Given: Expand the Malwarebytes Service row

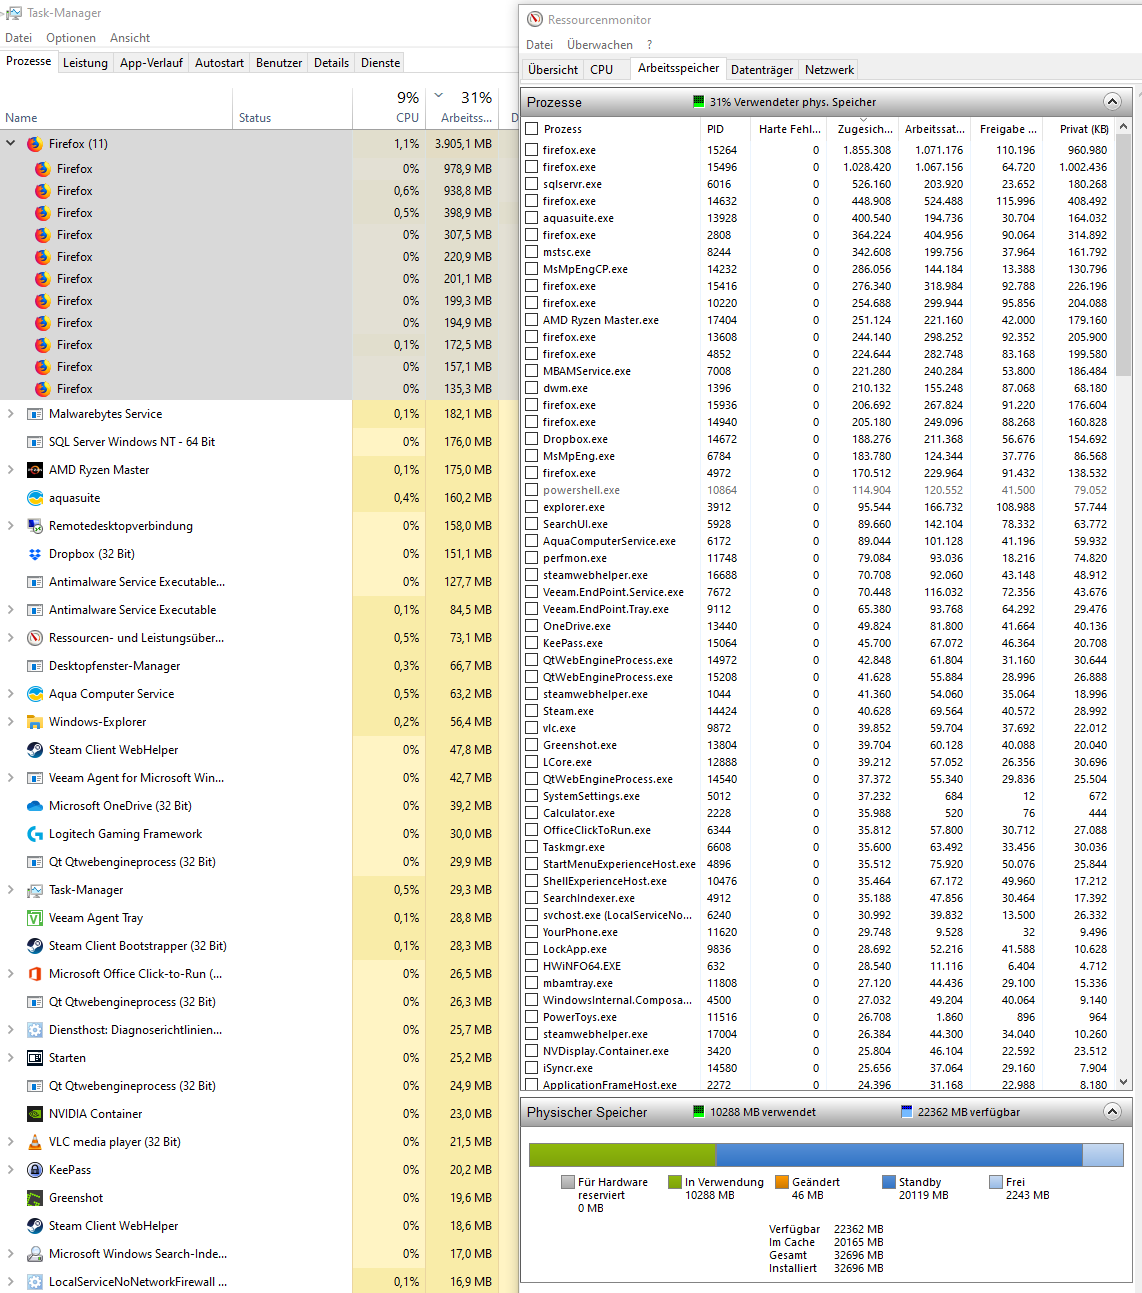Looking at the screenshot, I should coord(11,414).
